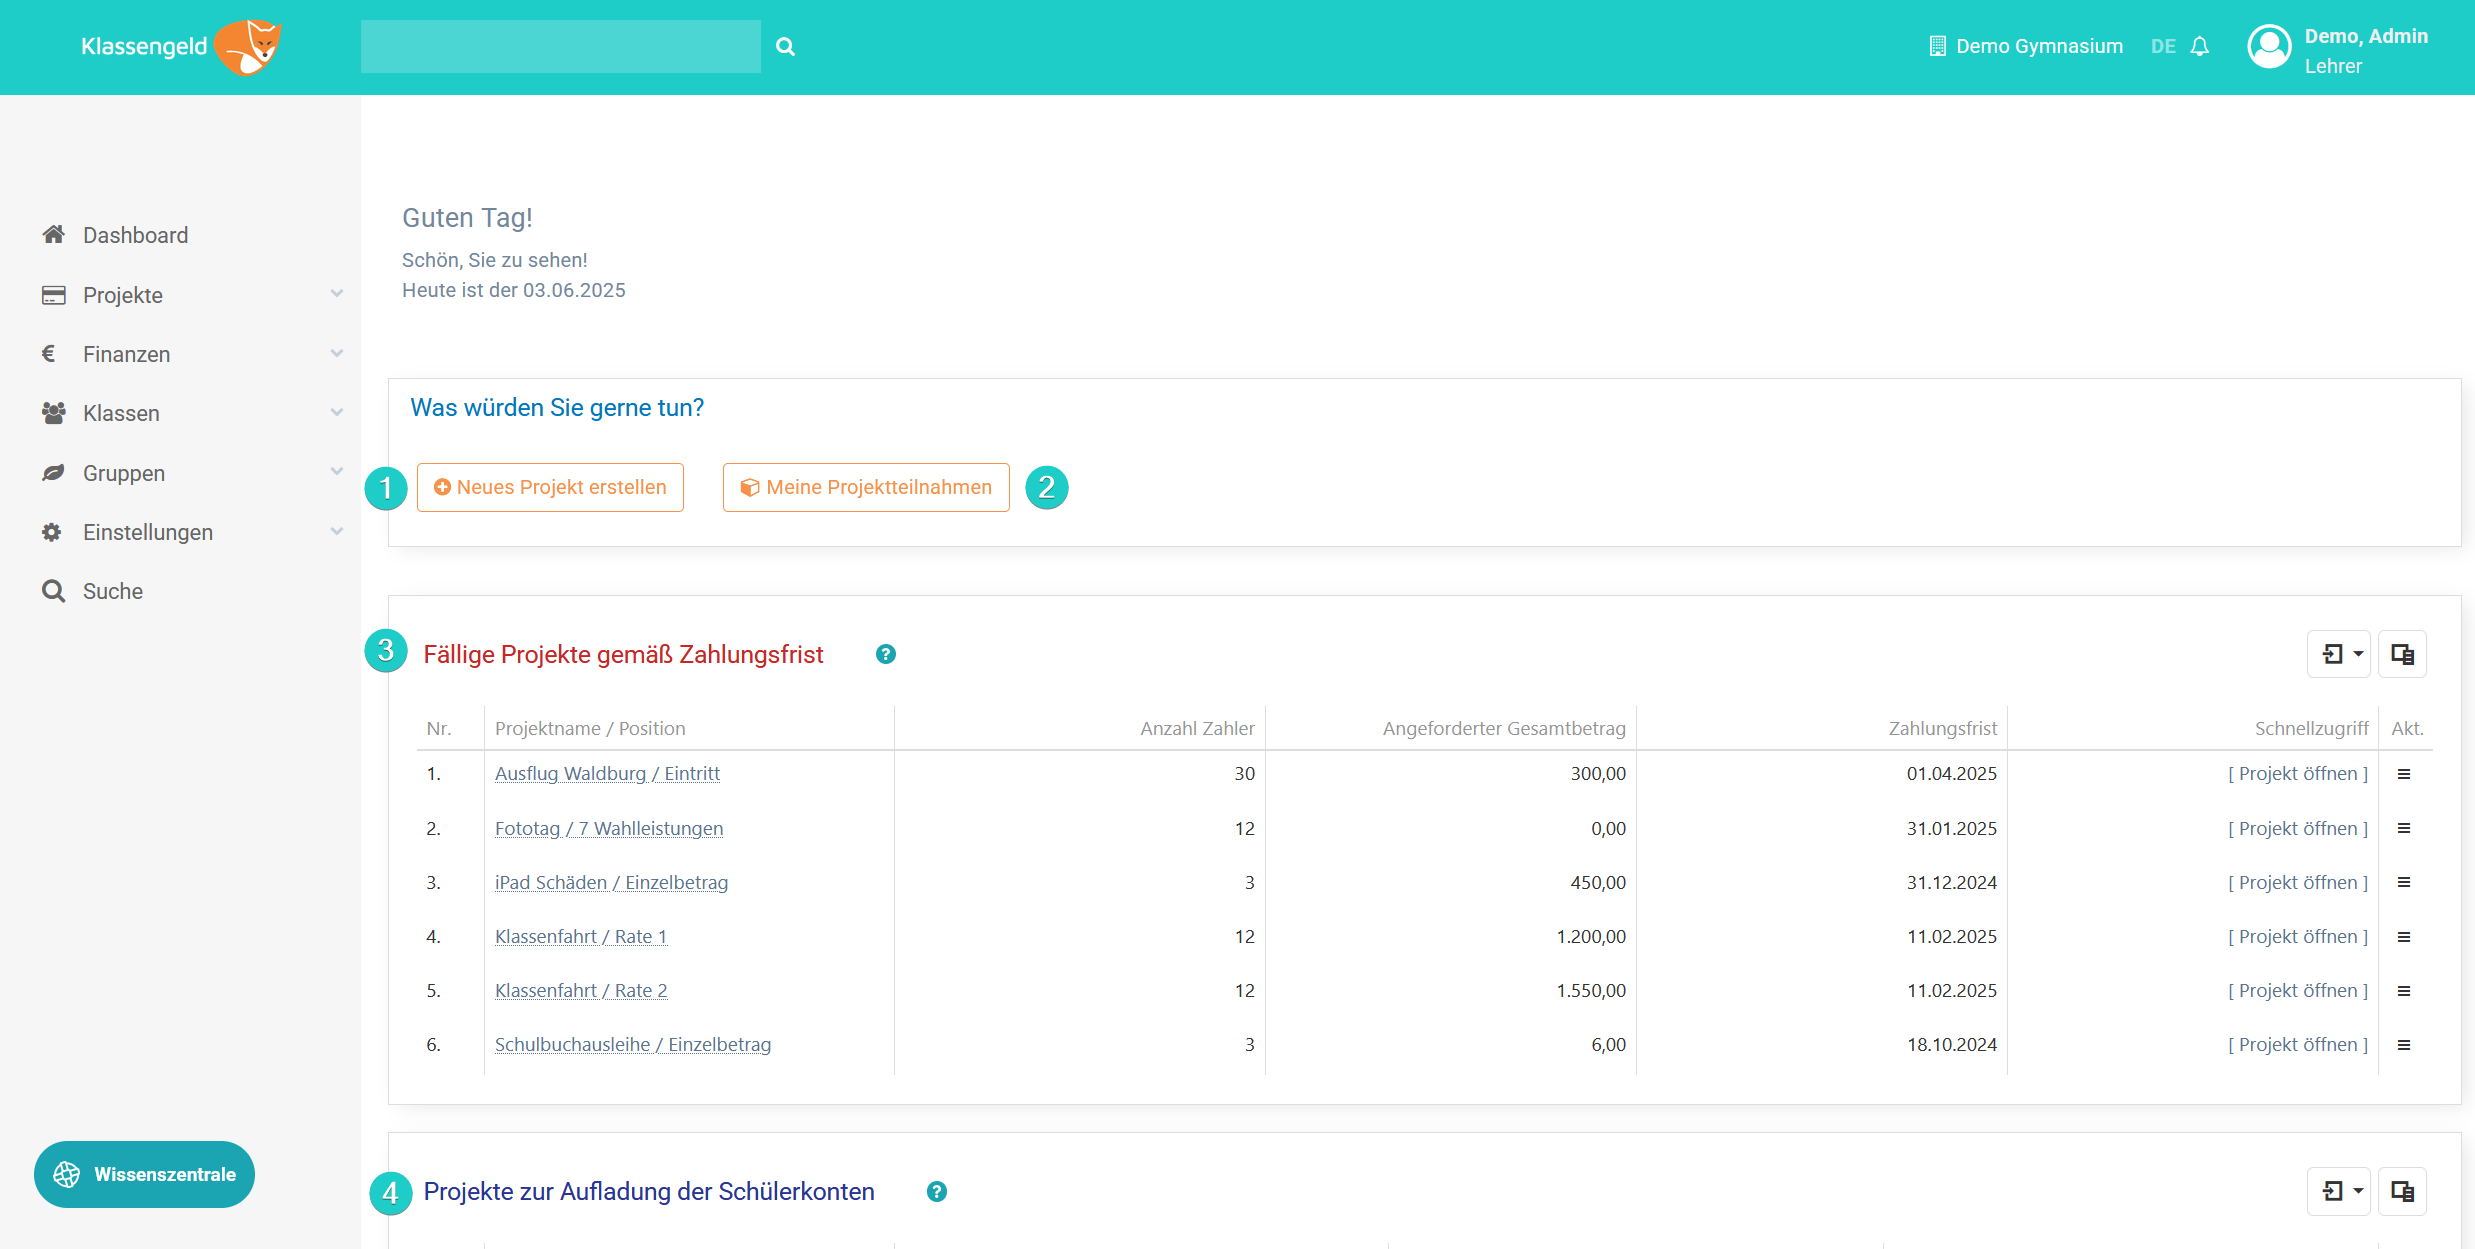
Task: Click the Projekte card icon in sidebar
Action: [54, 295]
